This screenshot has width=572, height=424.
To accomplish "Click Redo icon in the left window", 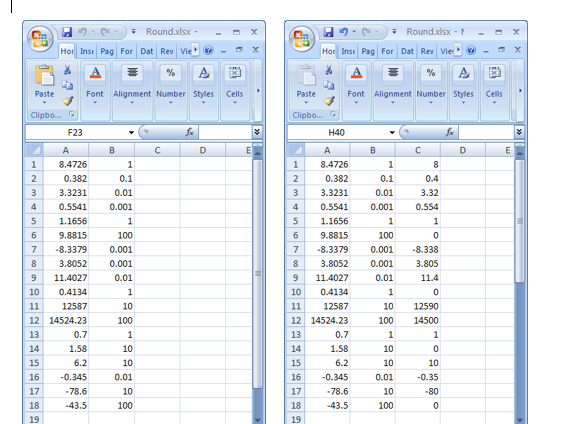I will (105, 32).
